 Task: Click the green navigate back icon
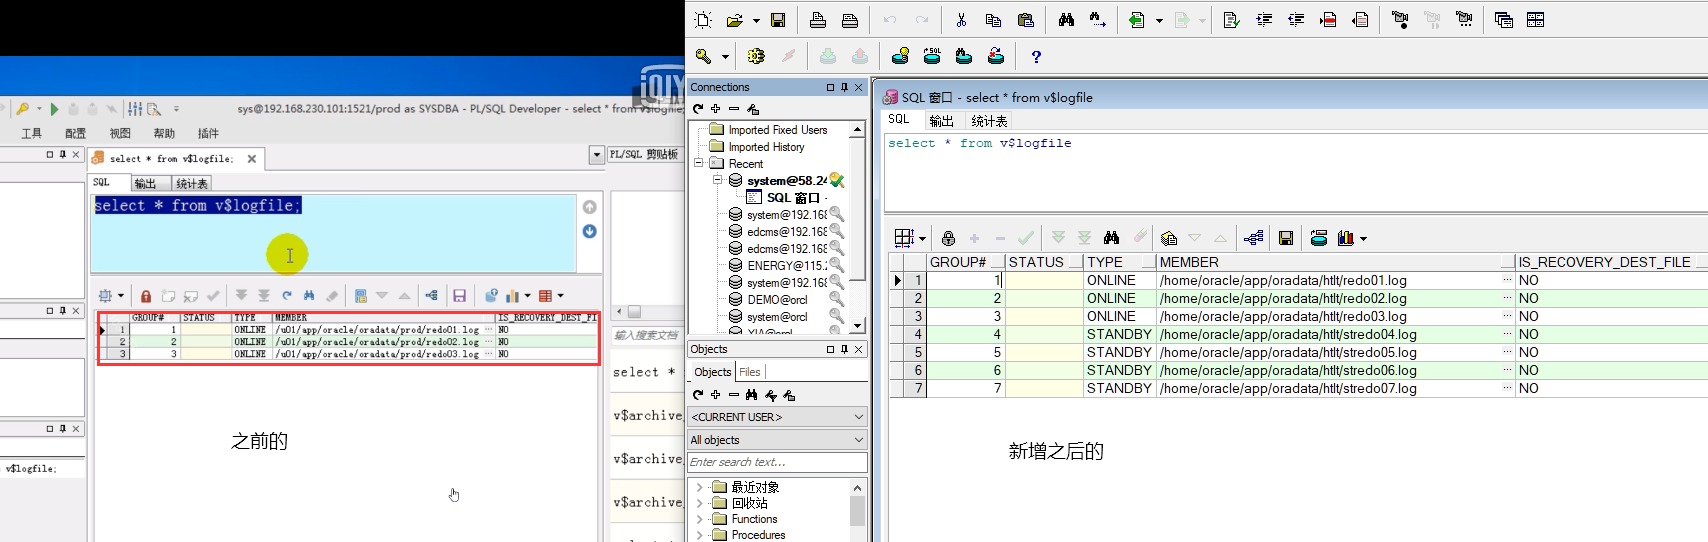click(1137, 20)
